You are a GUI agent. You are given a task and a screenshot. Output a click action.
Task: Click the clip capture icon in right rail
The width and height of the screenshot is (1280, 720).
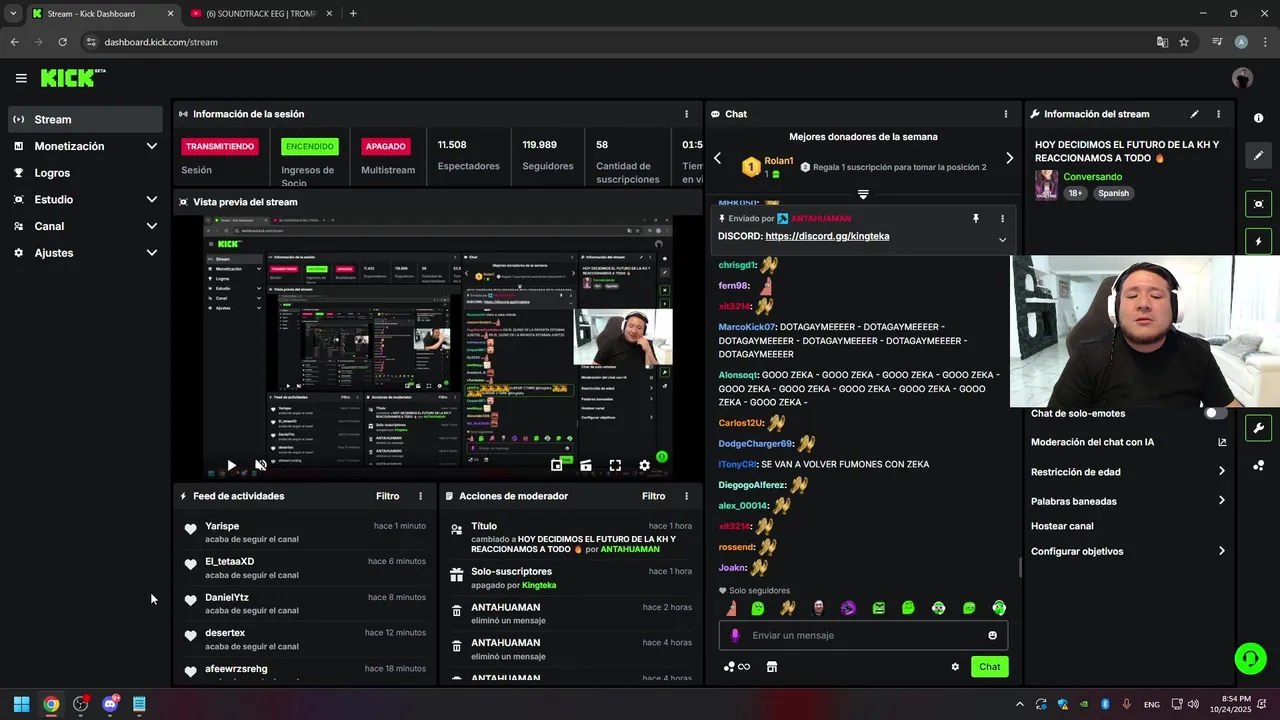point(1258,204)
